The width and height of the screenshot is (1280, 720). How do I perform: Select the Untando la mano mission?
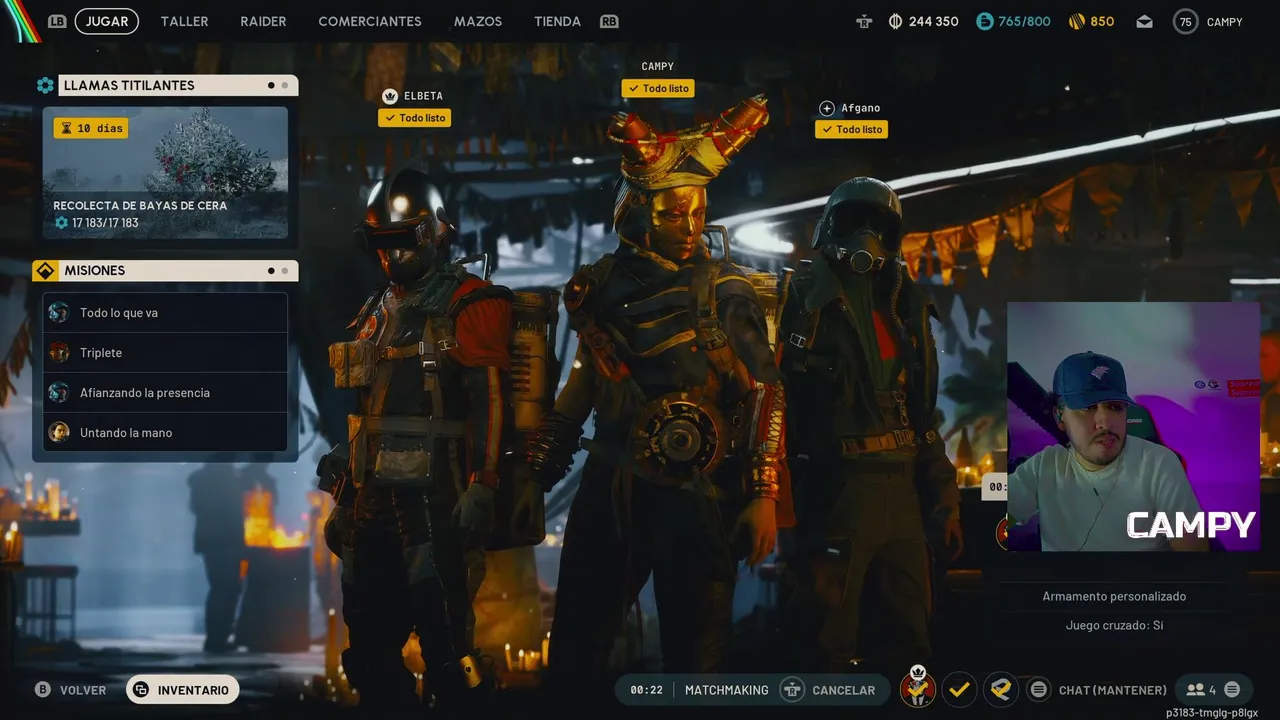coord(165,432)
